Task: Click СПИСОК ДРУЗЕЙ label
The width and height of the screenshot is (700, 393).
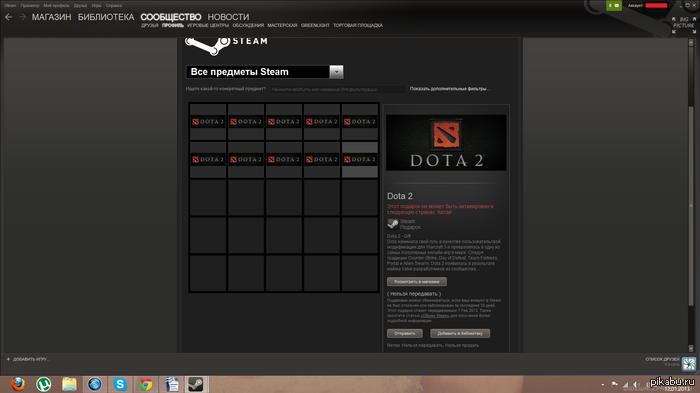Action: [662, 359]
